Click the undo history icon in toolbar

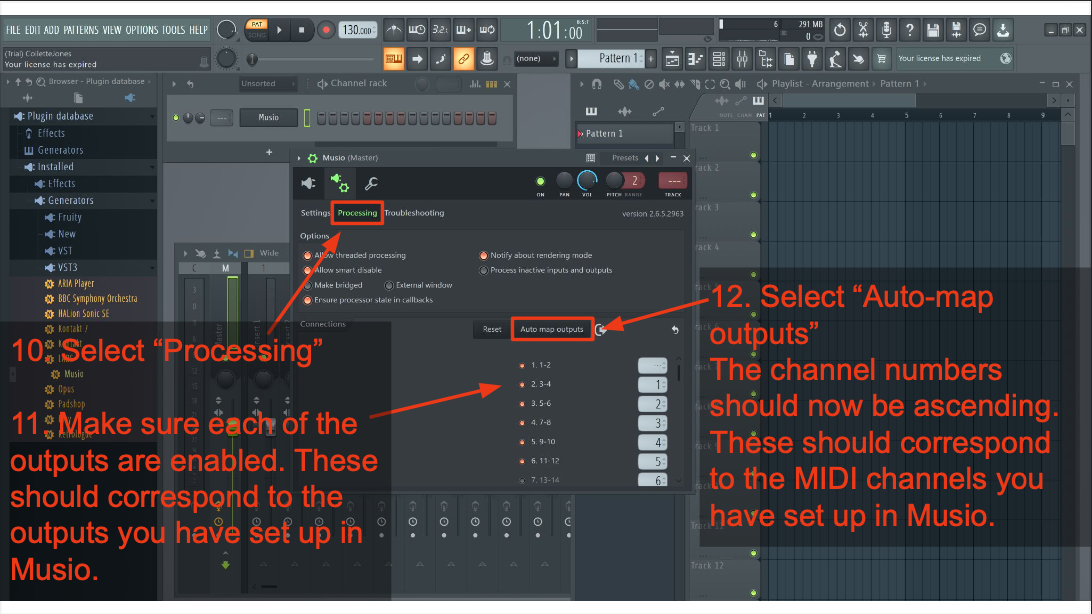click(x=840, y=30)
